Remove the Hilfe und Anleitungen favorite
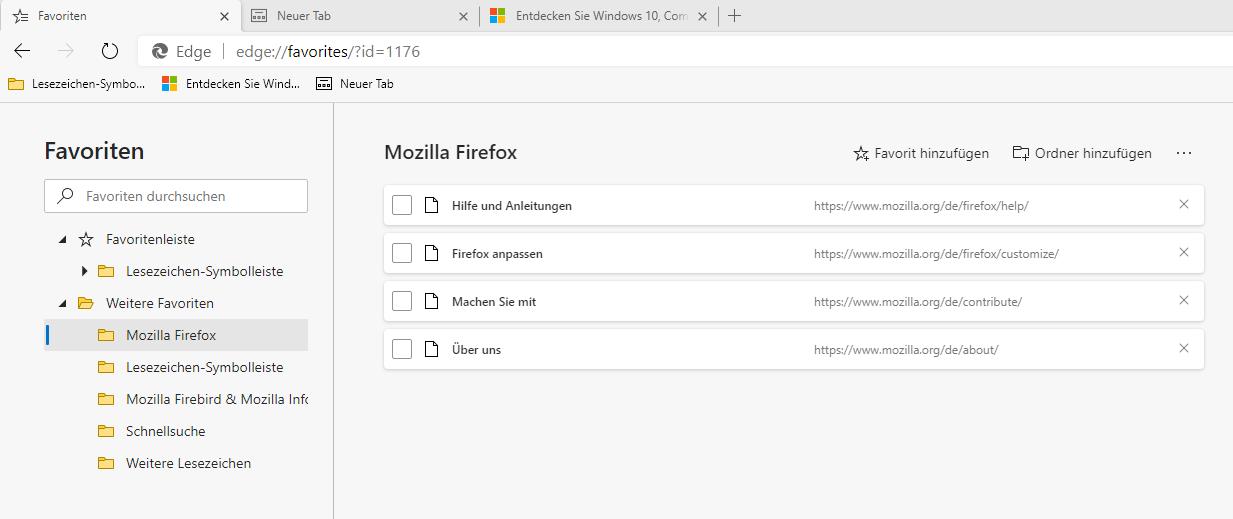The width and height of the screenshot is (1233, 519). (1184, 205)
